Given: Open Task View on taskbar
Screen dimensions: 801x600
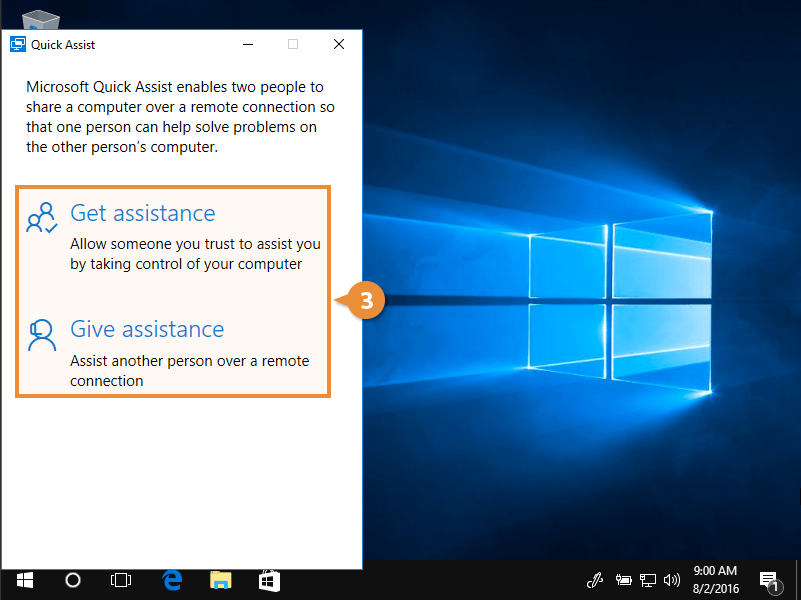Looking at the screenshot, I should pos(121,581).
